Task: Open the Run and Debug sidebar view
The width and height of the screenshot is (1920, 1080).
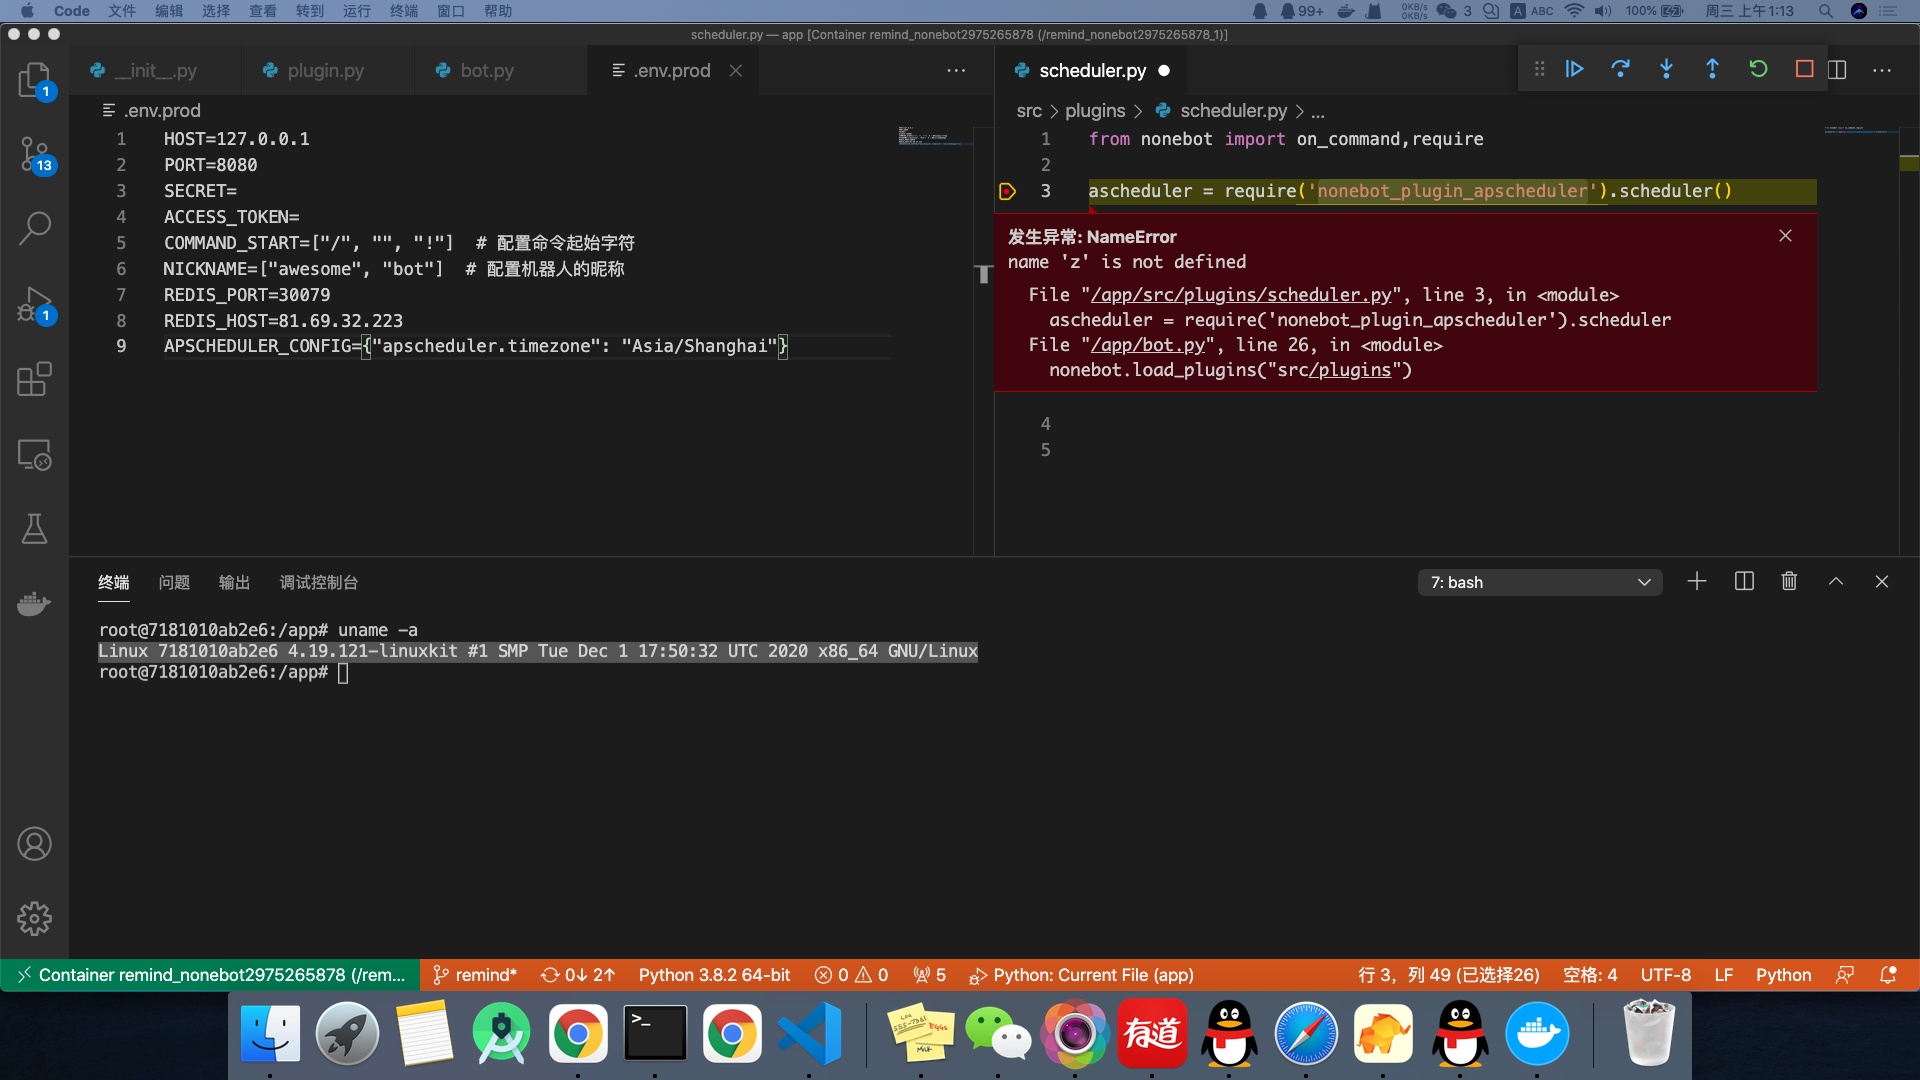Action: tap(35, 305)
